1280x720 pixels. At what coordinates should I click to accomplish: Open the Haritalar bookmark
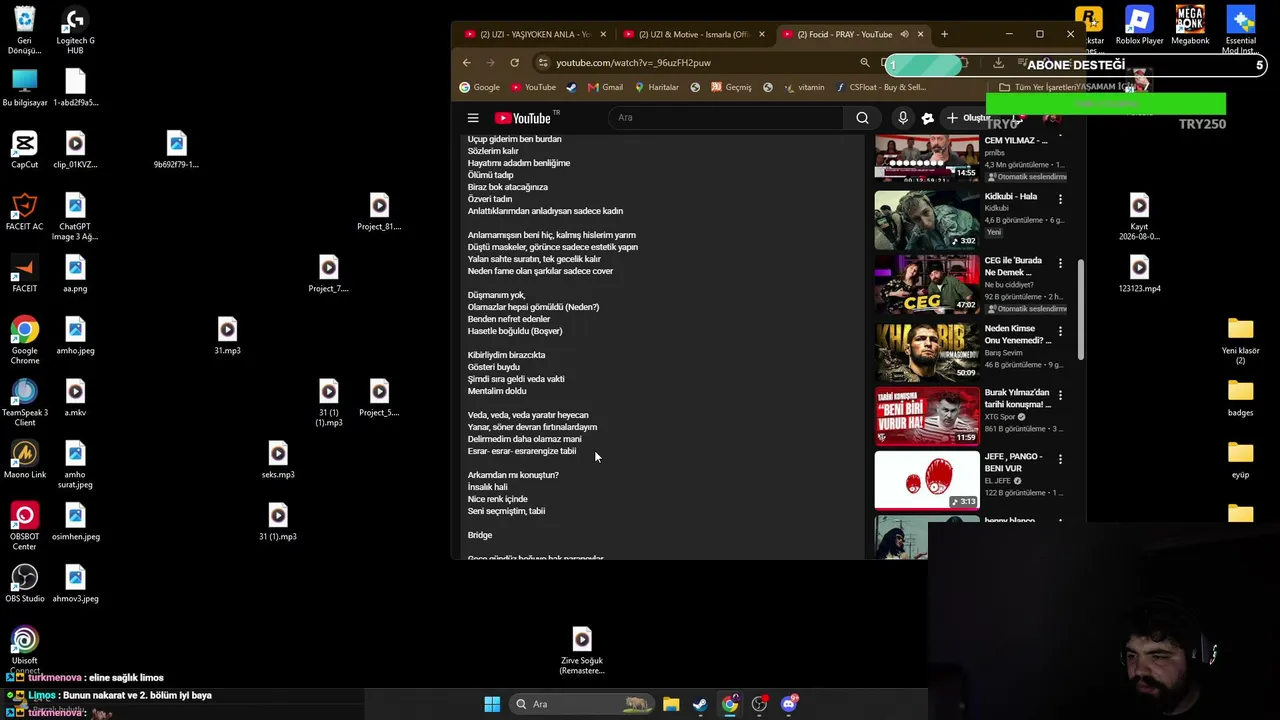pyautogui.click(x=656, y=87)
